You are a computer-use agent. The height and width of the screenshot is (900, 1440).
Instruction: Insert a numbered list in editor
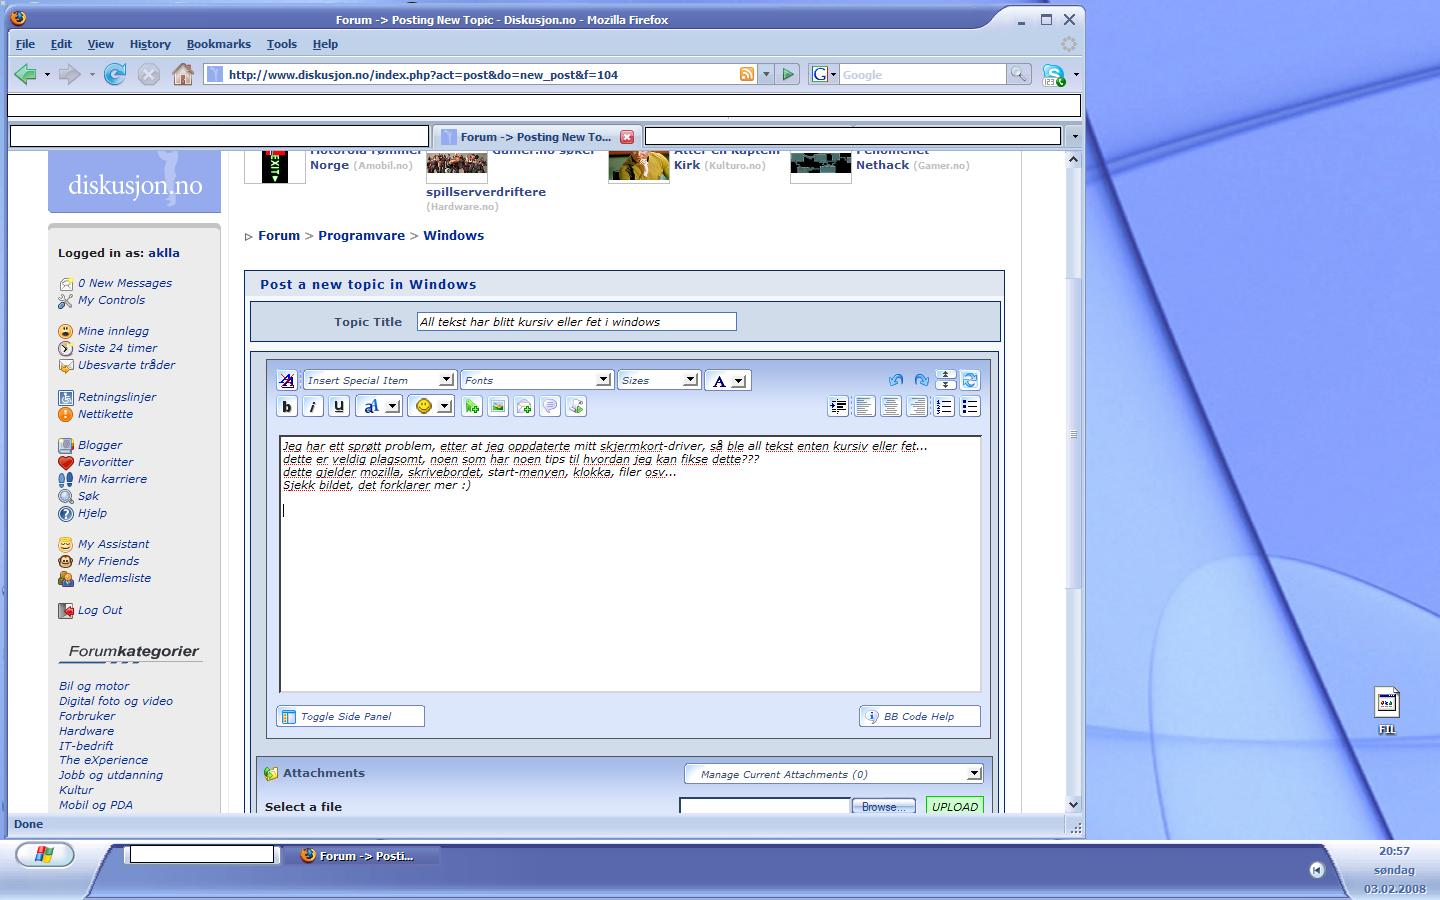944,406
